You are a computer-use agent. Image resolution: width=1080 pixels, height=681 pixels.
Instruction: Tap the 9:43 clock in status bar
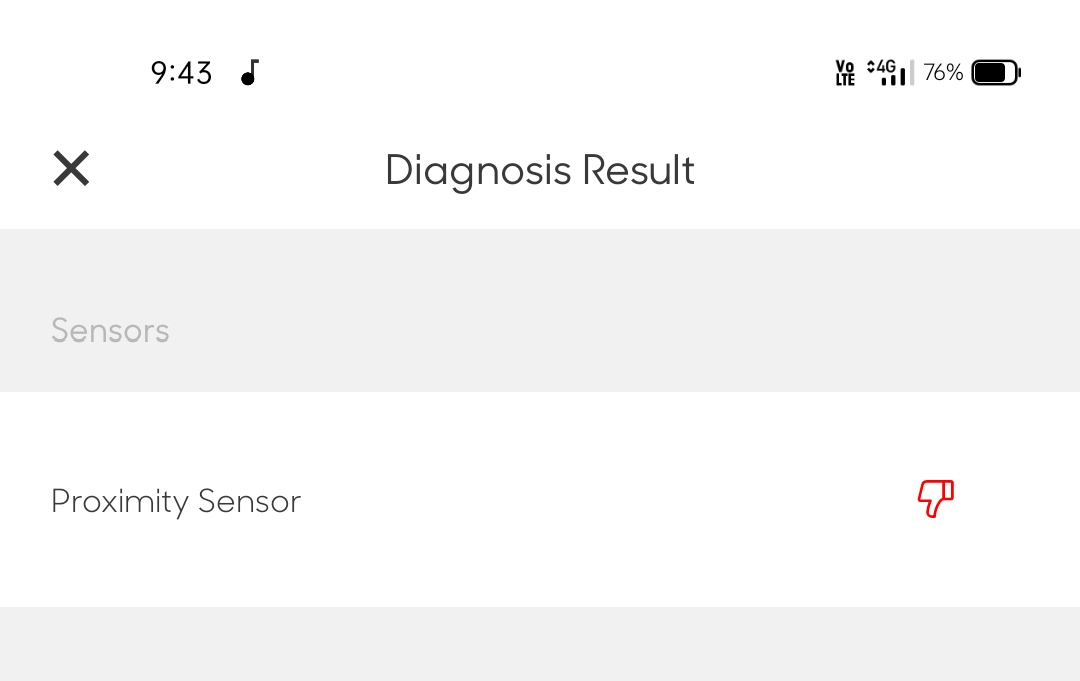click(x=181, y=72)
